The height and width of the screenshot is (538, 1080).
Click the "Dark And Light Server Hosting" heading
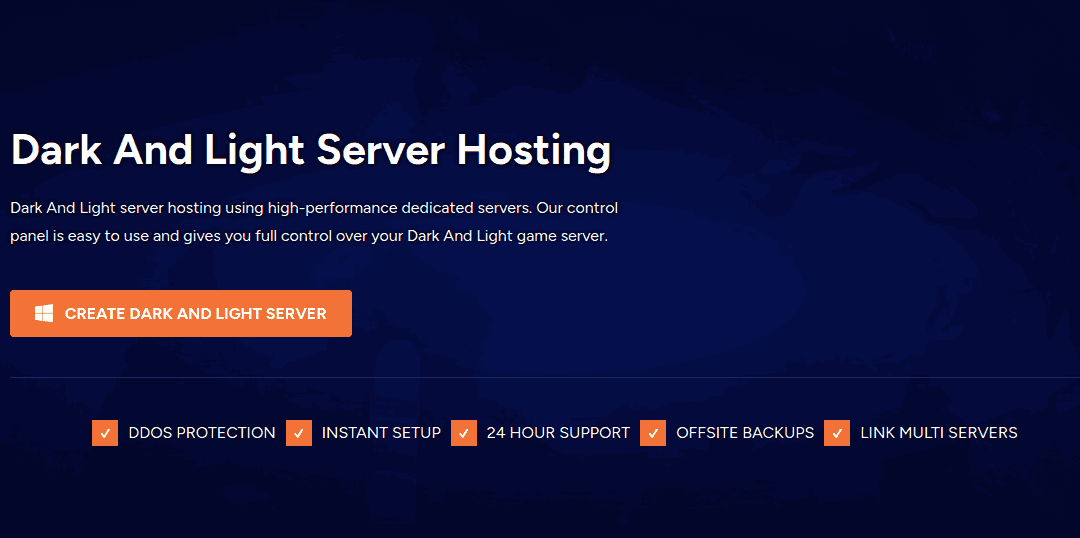[x=311, y=151]
